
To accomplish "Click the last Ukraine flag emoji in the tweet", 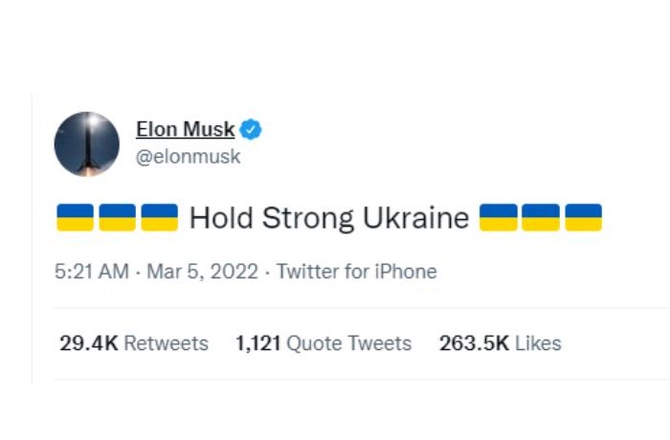I will pyautogui.click(x=584, y=217).
